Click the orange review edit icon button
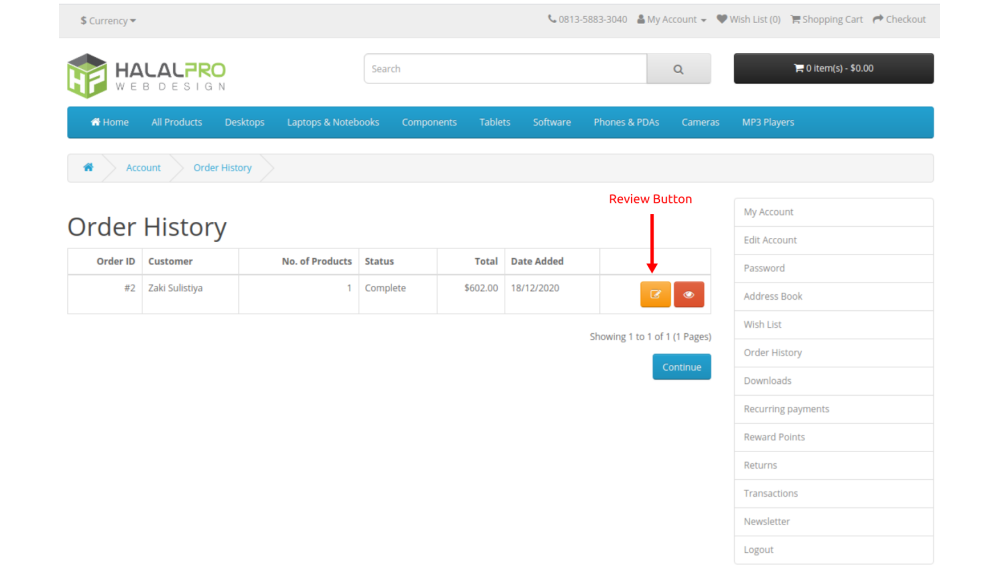Image resolution: width=1000 pixels, height=585 pixels. click(x=655, y=295)
